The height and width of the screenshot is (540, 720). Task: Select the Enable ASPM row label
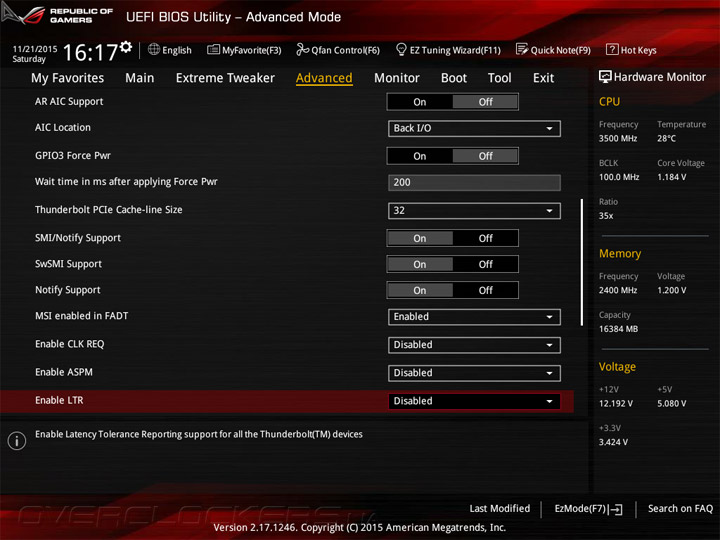pos(64,372)
